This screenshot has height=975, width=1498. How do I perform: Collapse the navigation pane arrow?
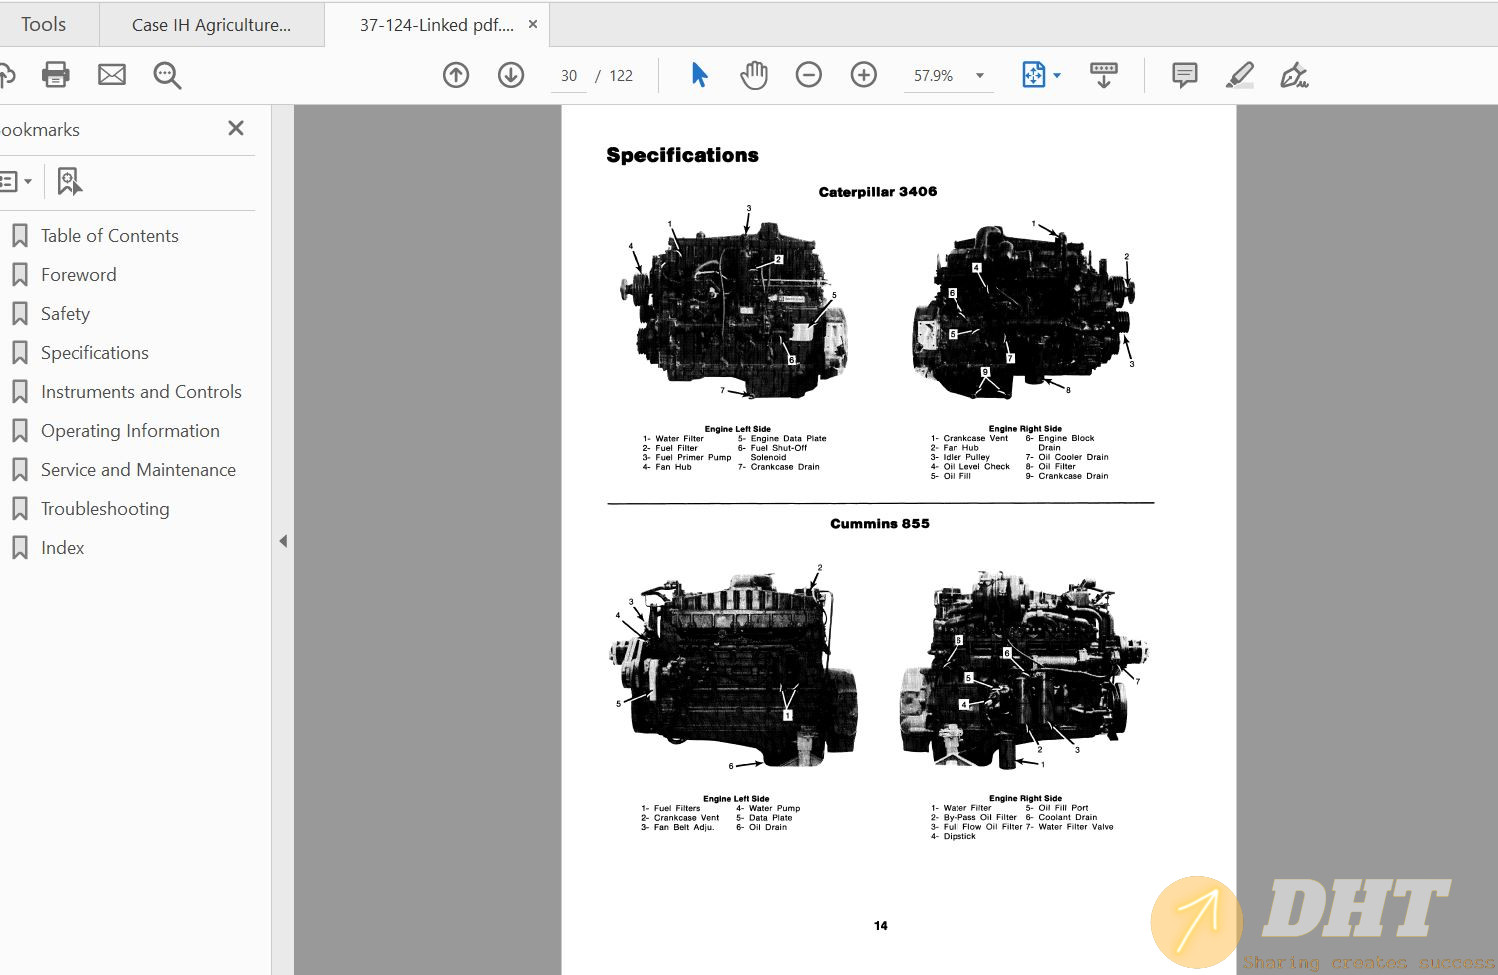[x=283, y=541]
